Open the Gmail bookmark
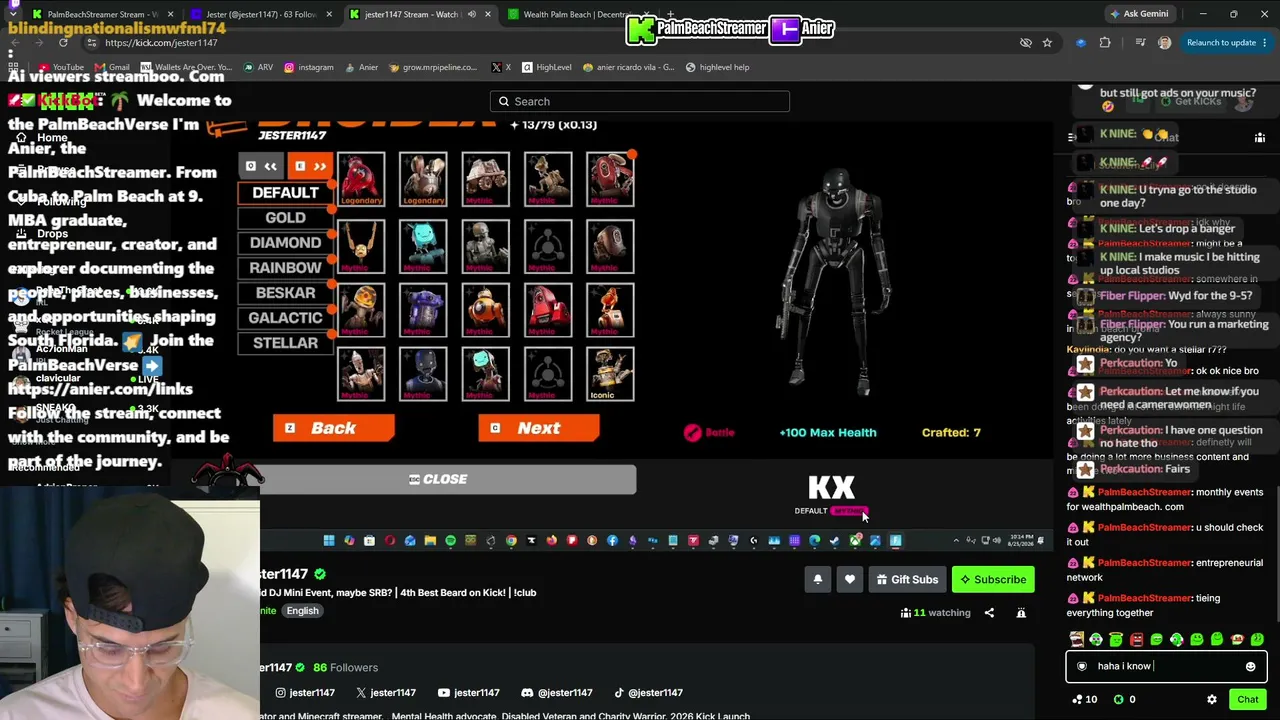 coord(112,67)
